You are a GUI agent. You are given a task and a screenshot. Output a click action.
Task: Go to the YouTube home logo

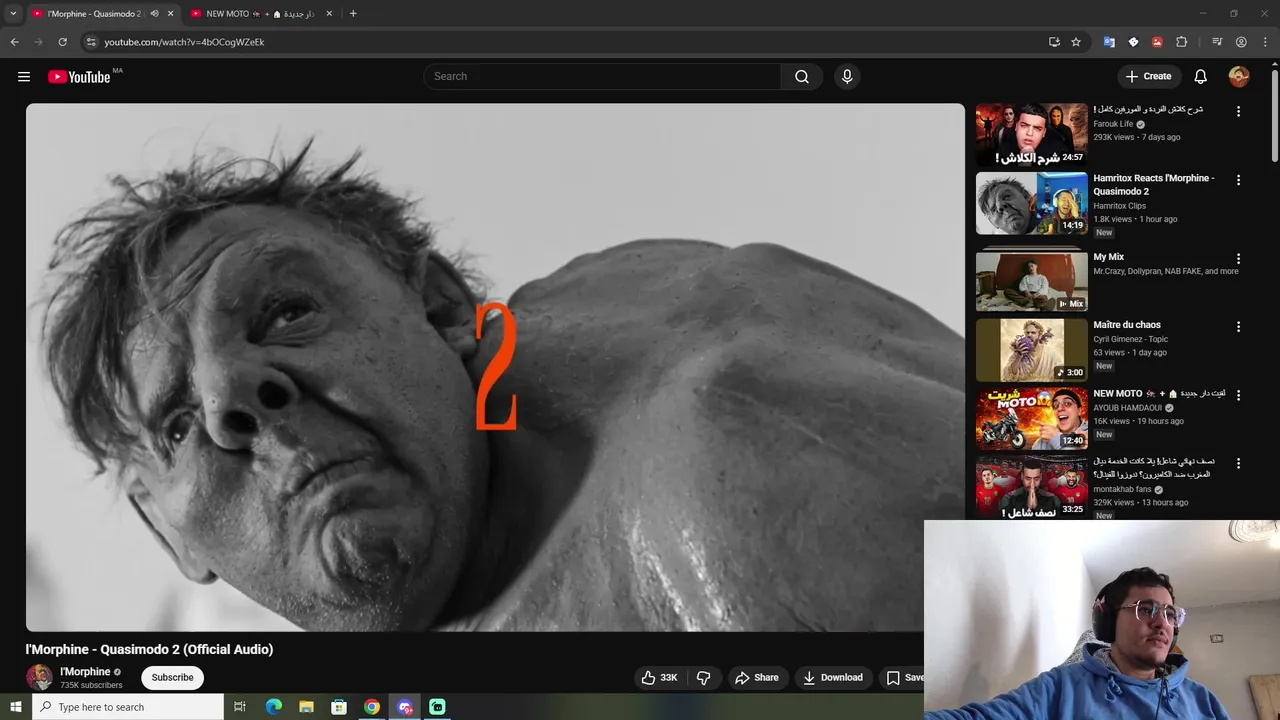tap(79, 77)
